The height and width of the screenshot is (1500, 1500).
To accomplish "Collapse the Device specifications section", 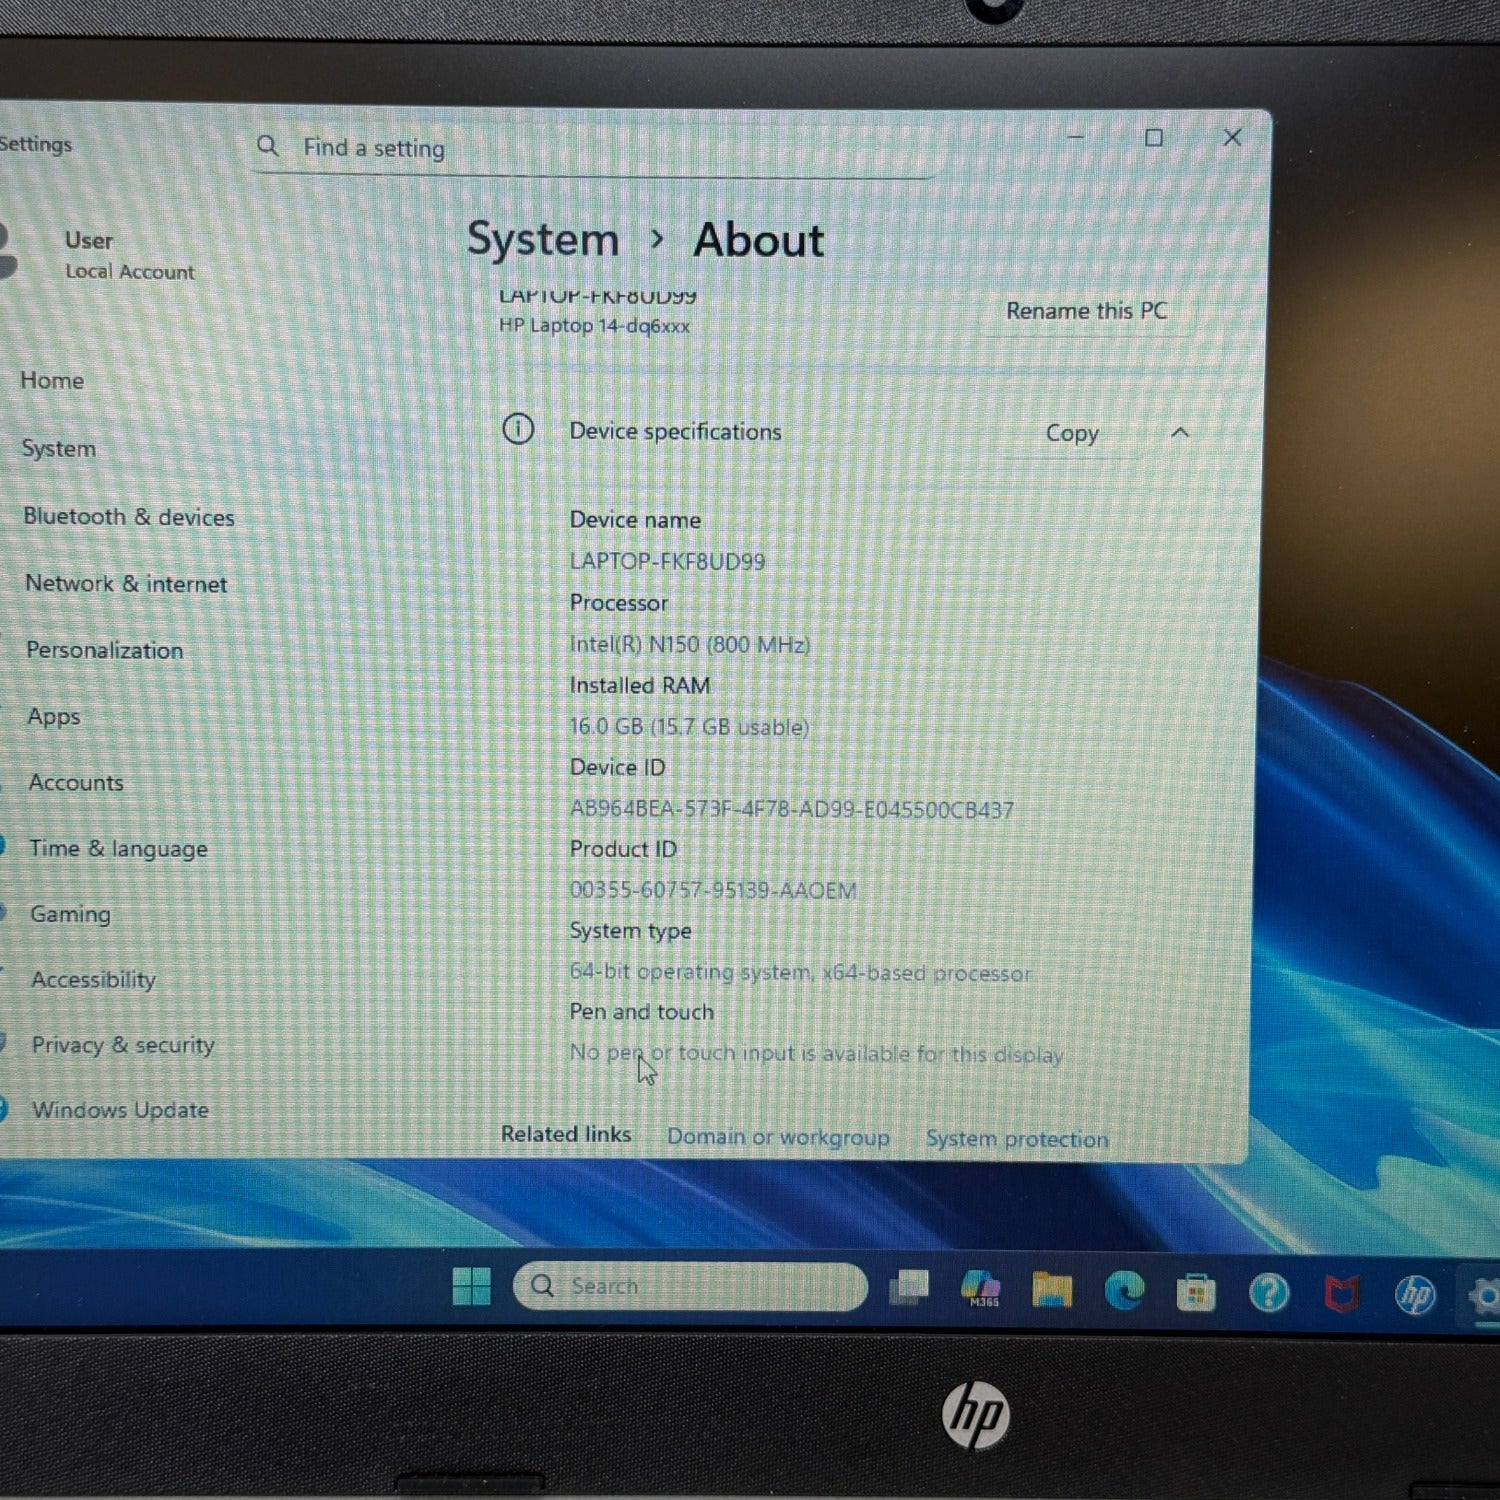I will point(1180,433).
